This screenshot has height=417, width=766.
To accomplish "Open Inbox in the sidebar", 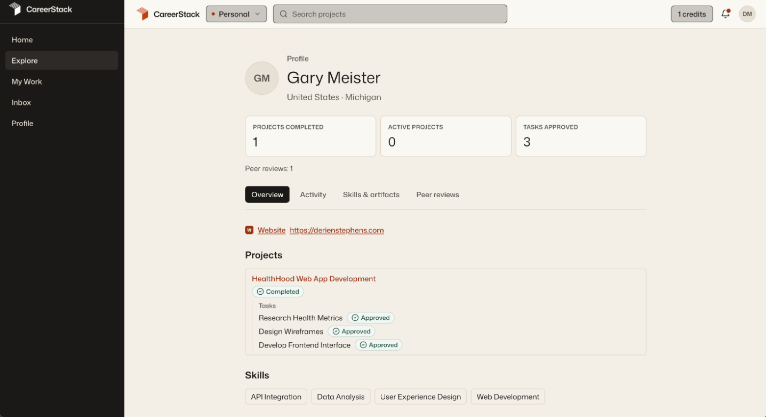I will click(x=62, y=103).
